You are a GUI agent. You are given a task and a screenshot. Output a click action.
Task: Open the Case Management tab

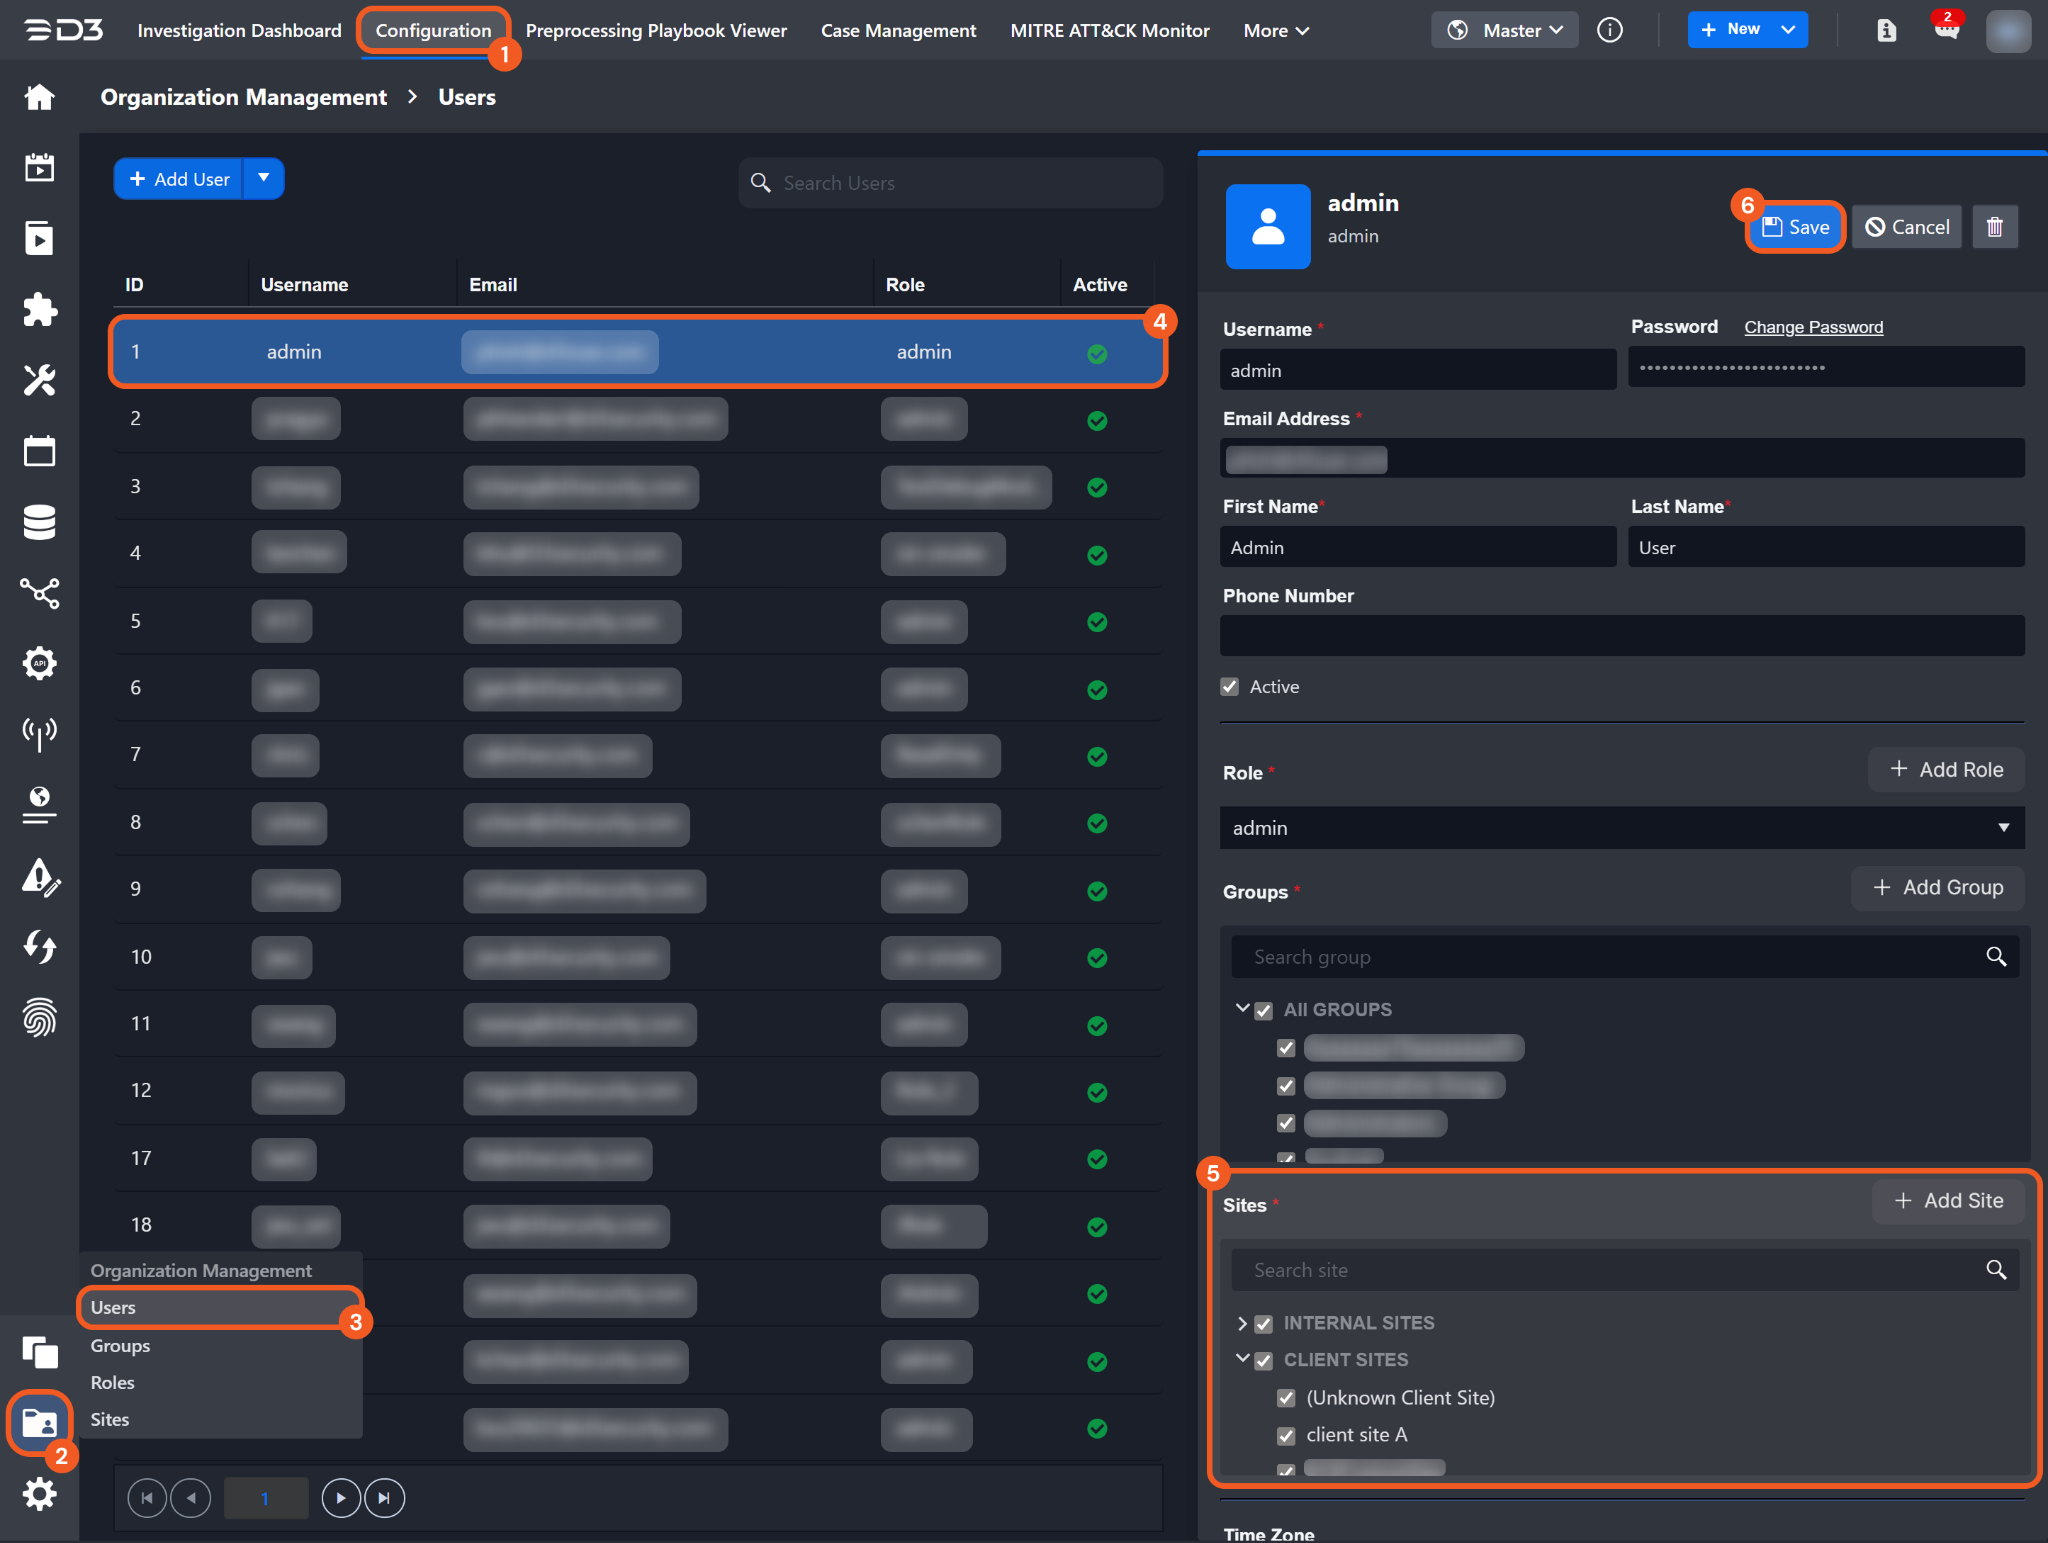pyautogui.click(x=897, y=31)
